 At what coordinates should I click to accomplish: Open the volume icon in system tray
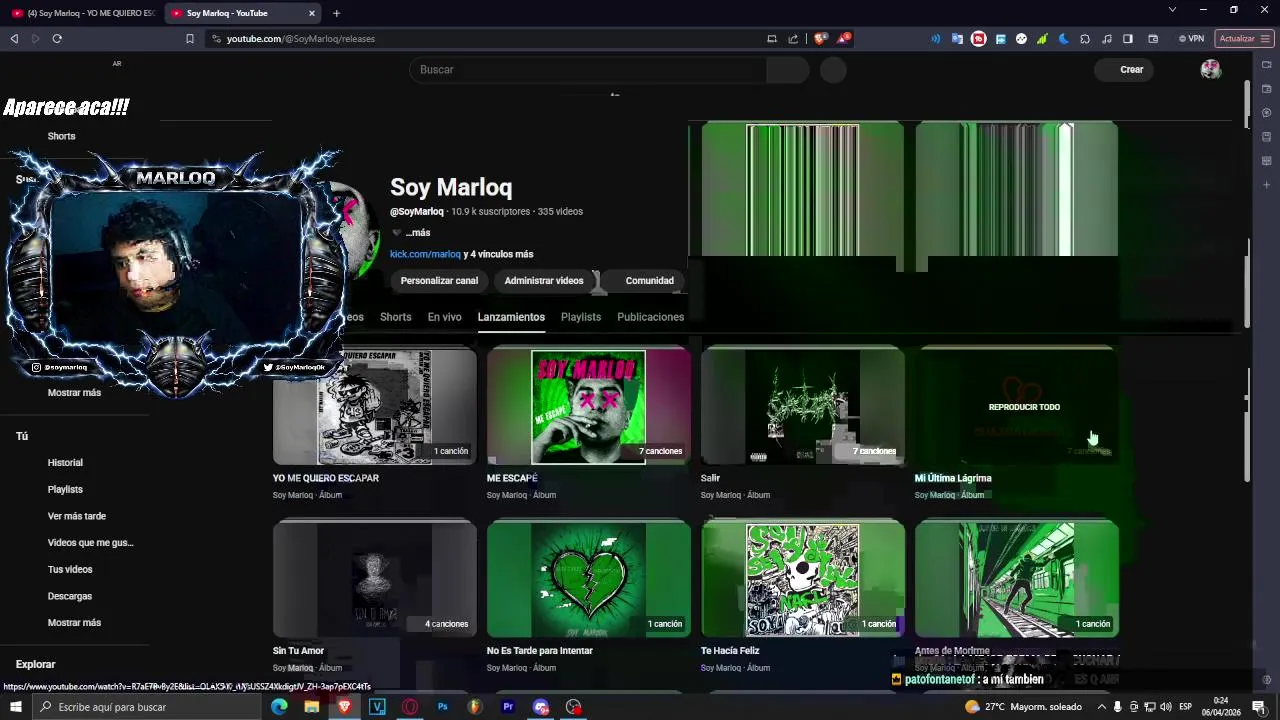(1166, 707)
